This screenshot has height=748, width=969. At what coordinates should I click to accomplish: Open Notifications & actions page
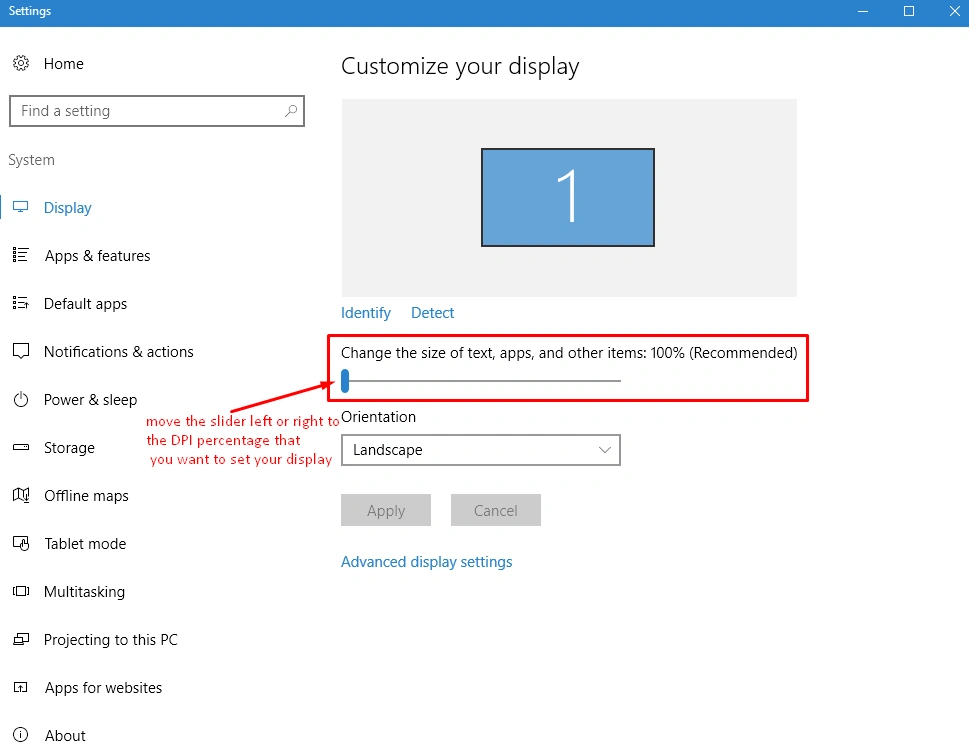(x=119, y=352)
